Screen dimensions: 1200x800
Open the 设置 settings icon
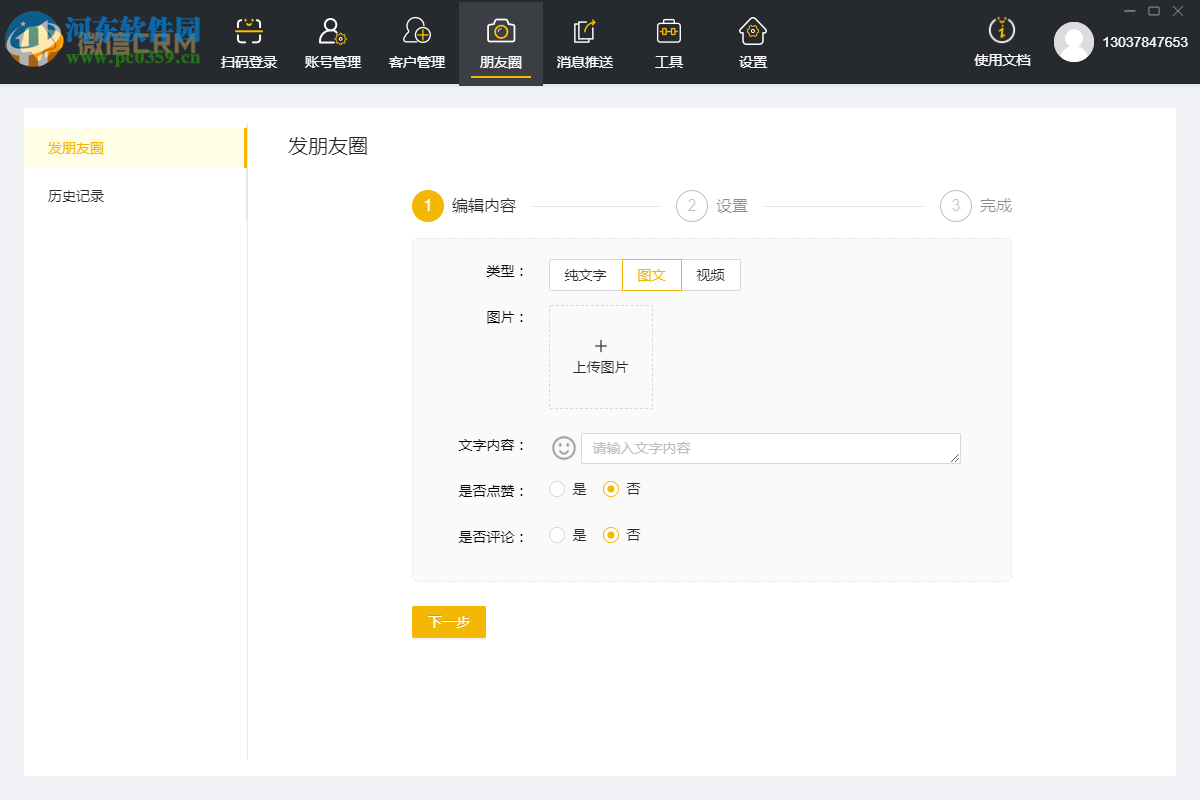coord(752,40)
